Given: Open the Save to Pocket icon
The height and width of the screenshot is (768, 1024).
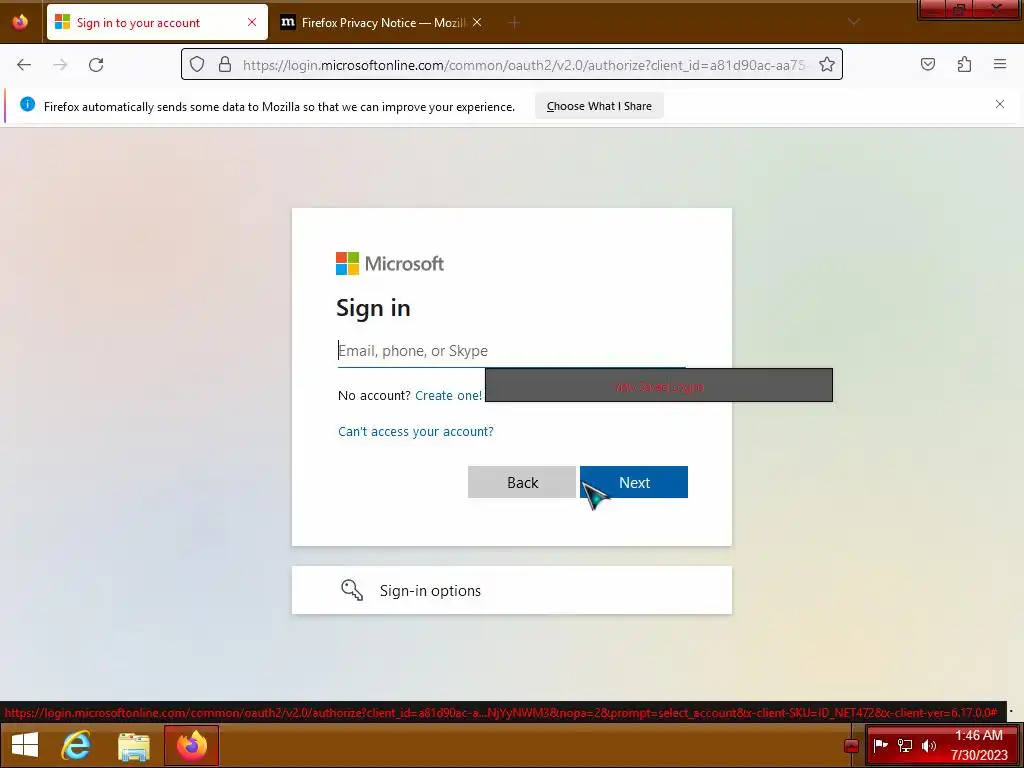Looking at the screenshot, I should coord(928,64).
